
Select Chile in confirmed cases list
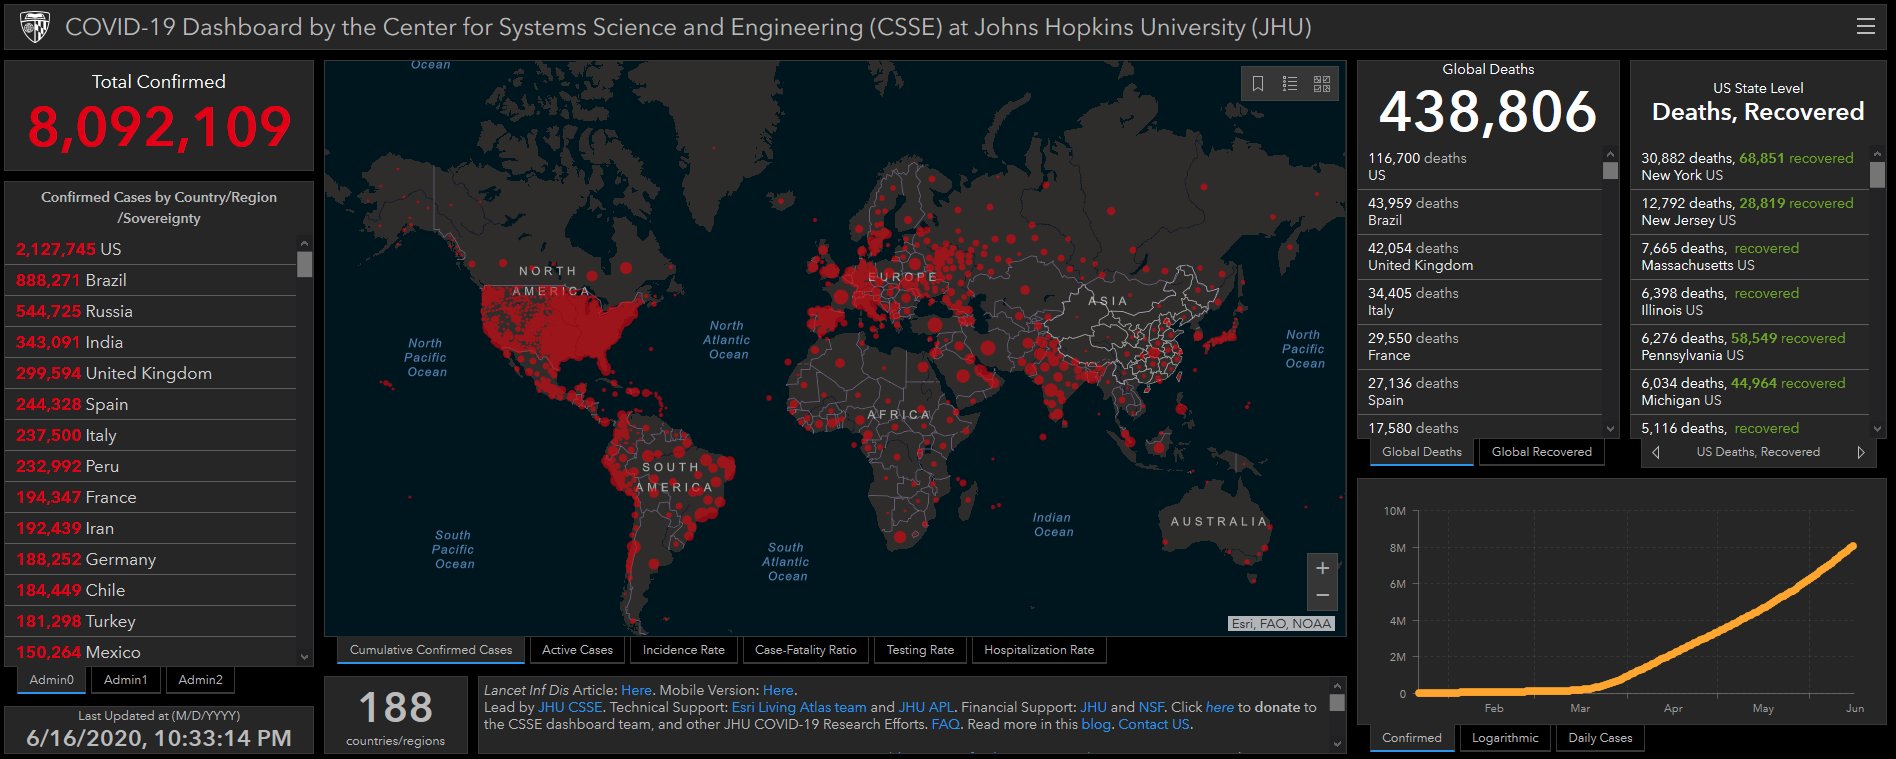tap(151, 590)
